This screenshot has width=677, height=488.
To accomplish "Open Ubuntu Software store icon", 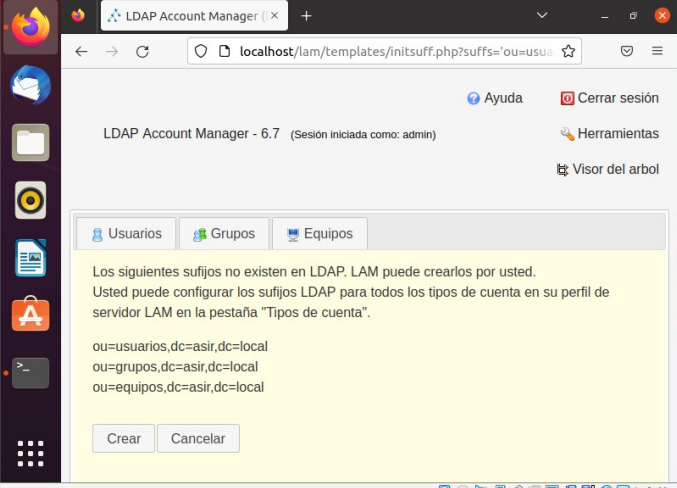I will pyautogui.click(x=30, y=314).
